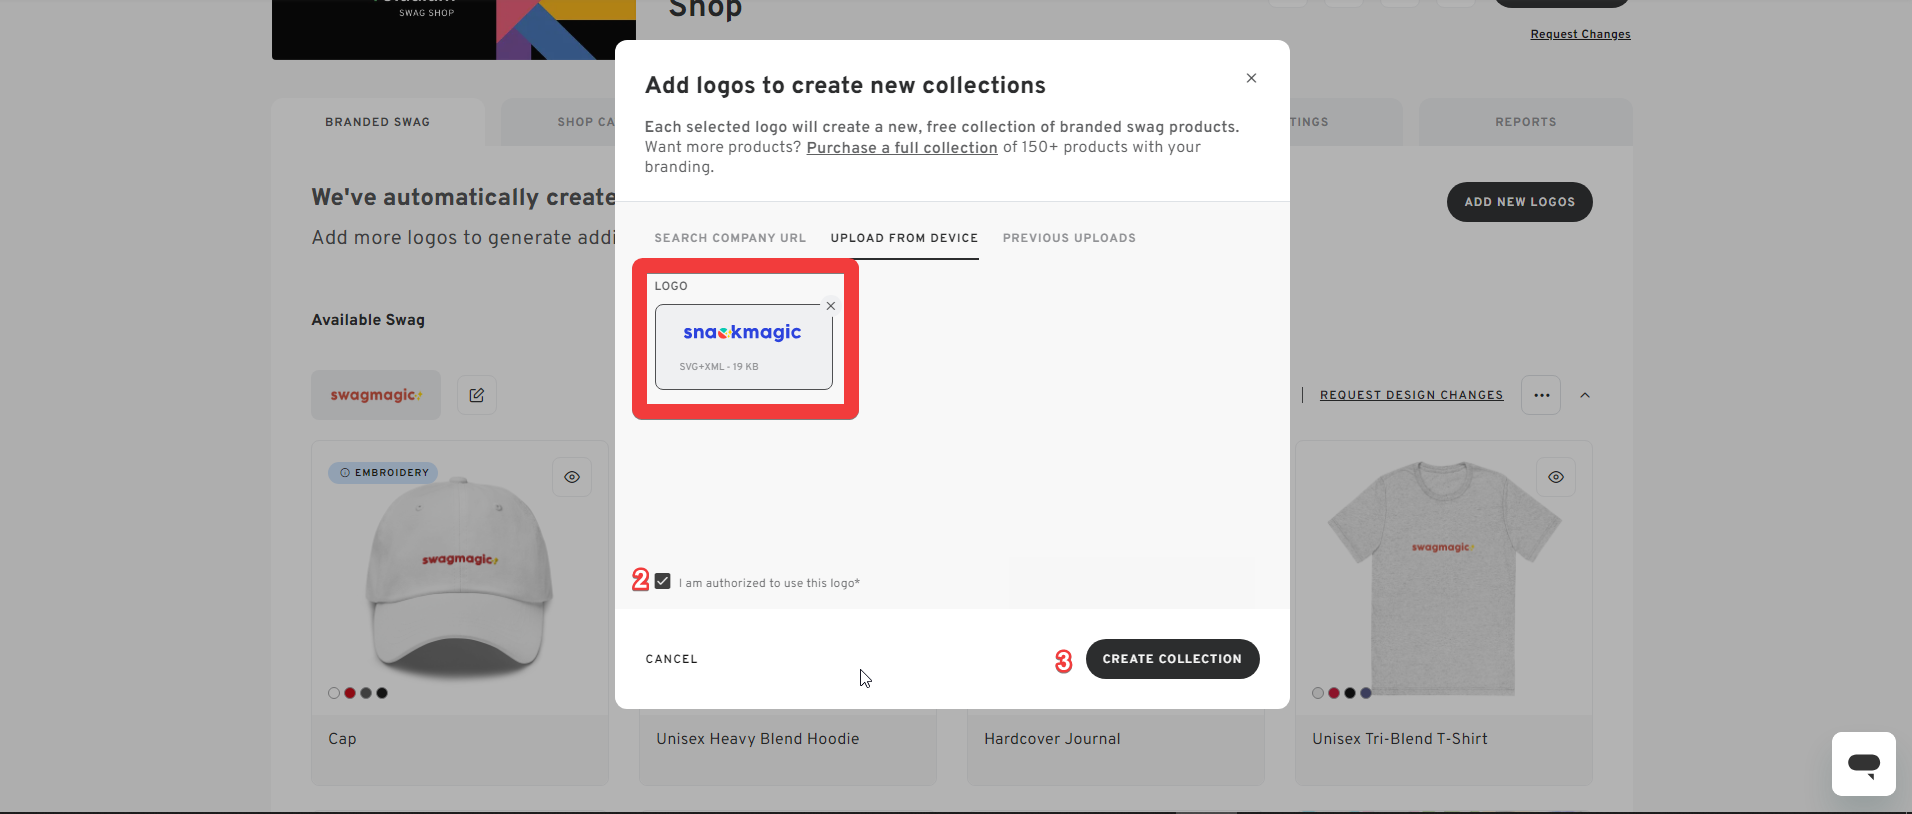Choose the black T-Shirt color swatch
Viewport: 1912px width, 814px height.
click(1350, 693)
